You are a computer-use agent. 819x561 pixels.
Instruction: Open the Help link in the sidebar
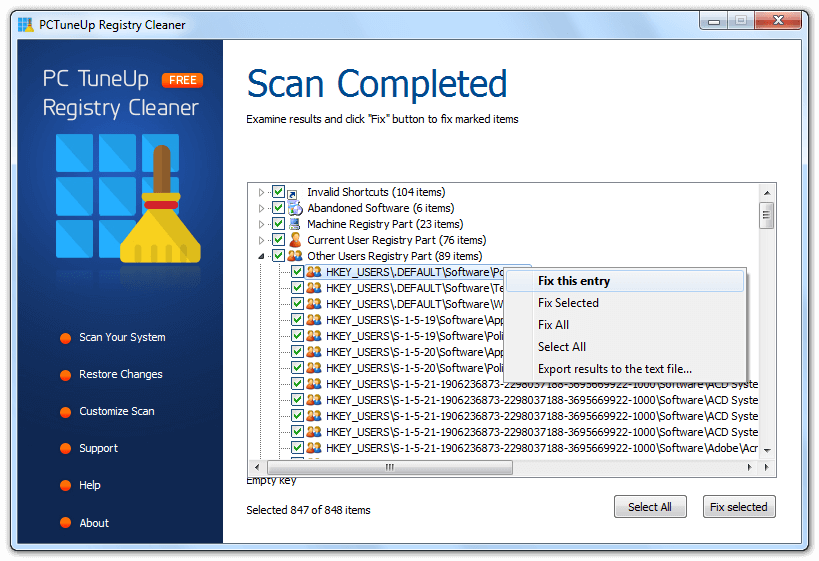pyautogui.click(x=89, y=485)
